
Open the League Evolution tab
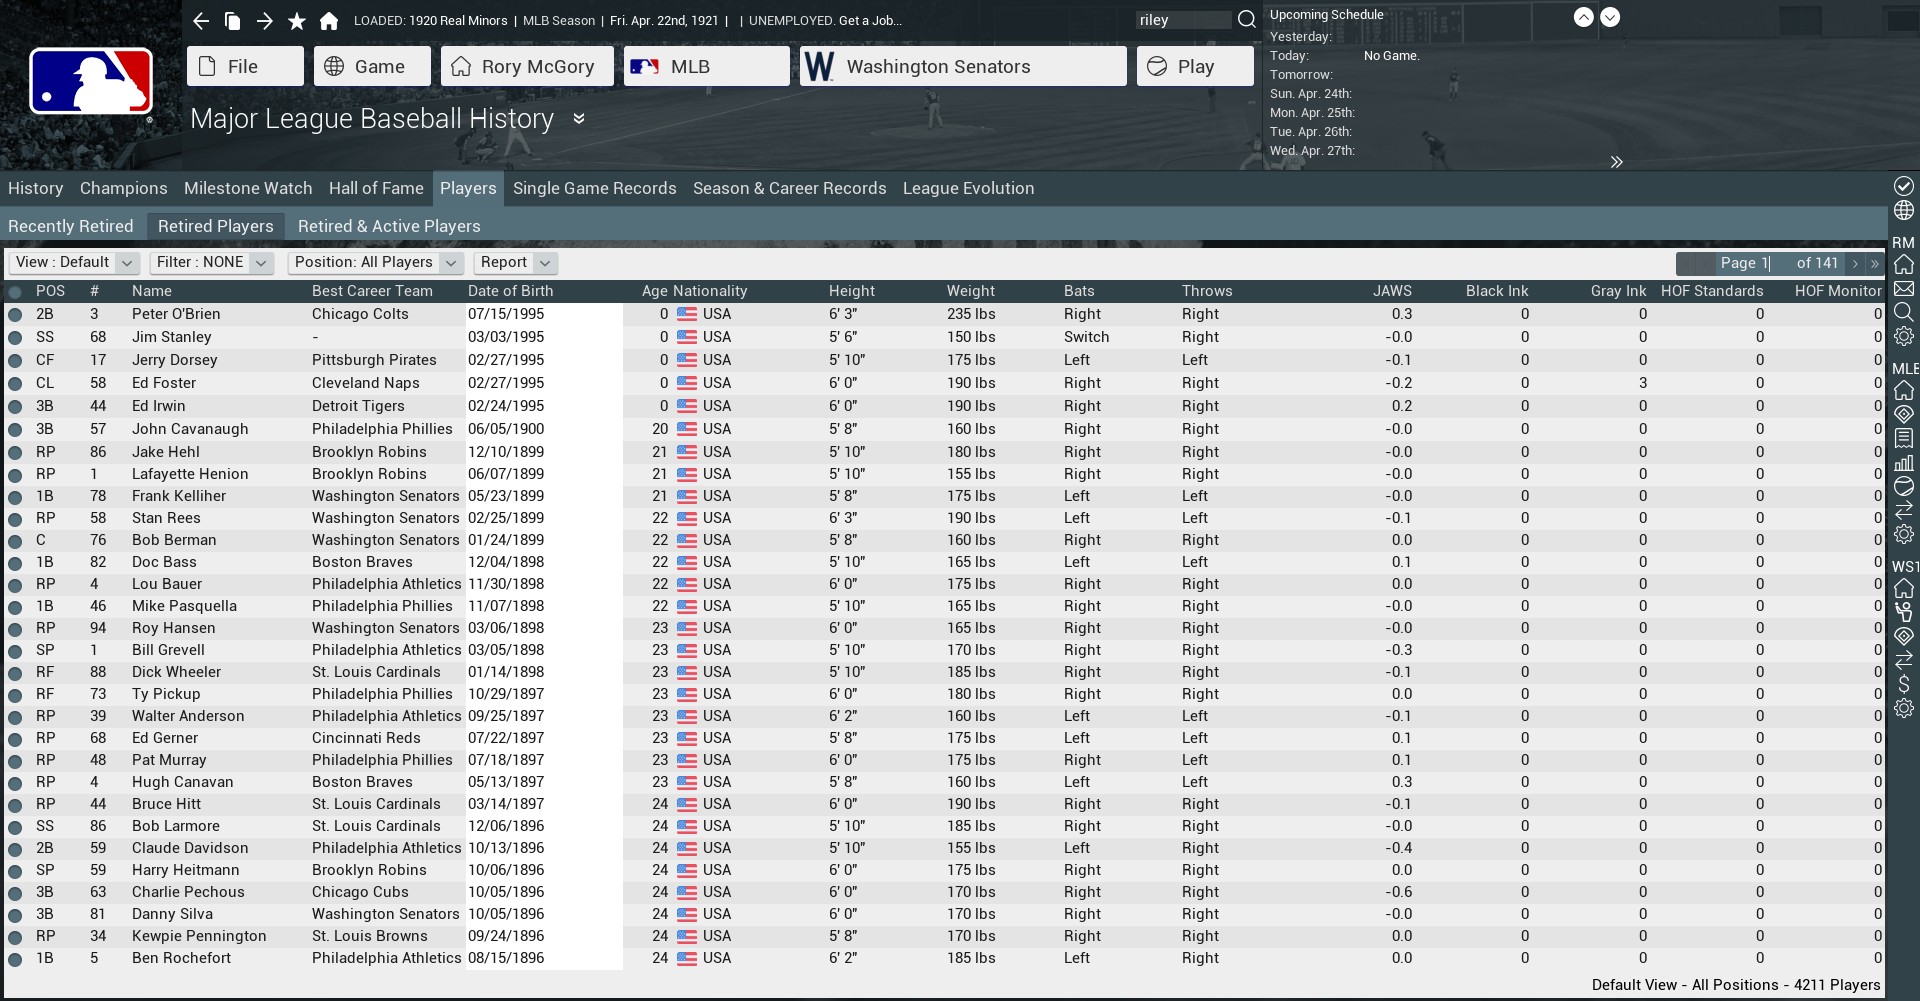pos(968,188)
